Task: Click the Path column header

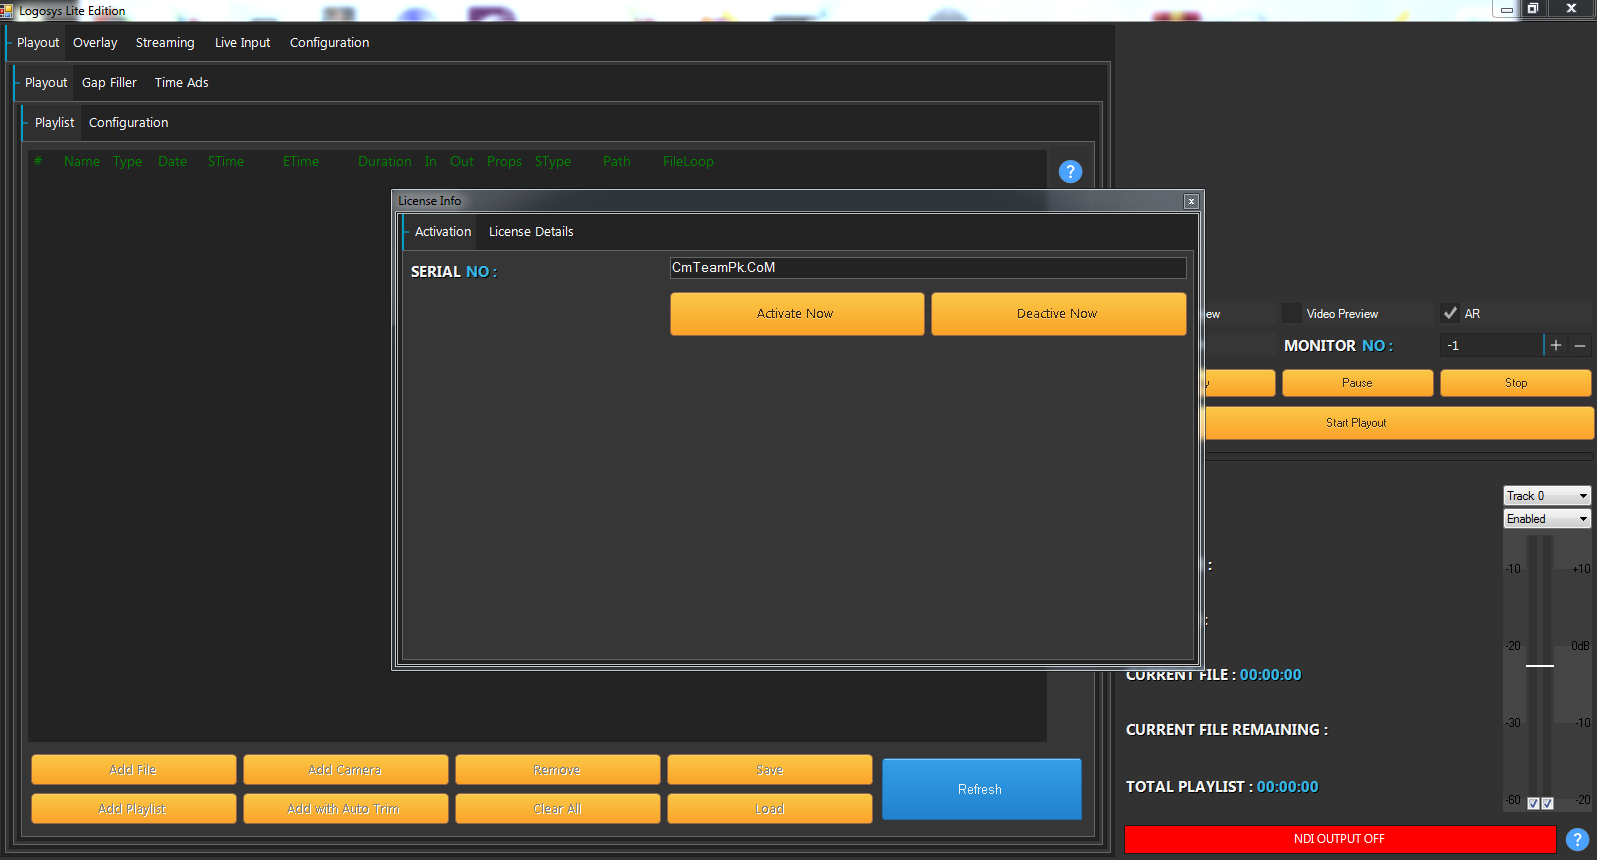Action: tap(616, 162)
